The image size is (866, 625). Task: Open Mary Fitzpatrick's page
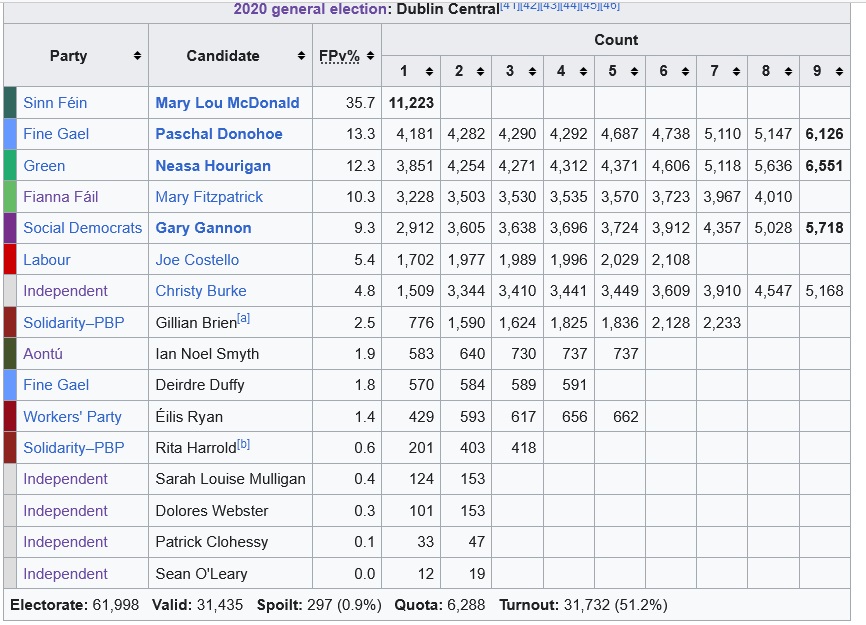coord(209,197)
